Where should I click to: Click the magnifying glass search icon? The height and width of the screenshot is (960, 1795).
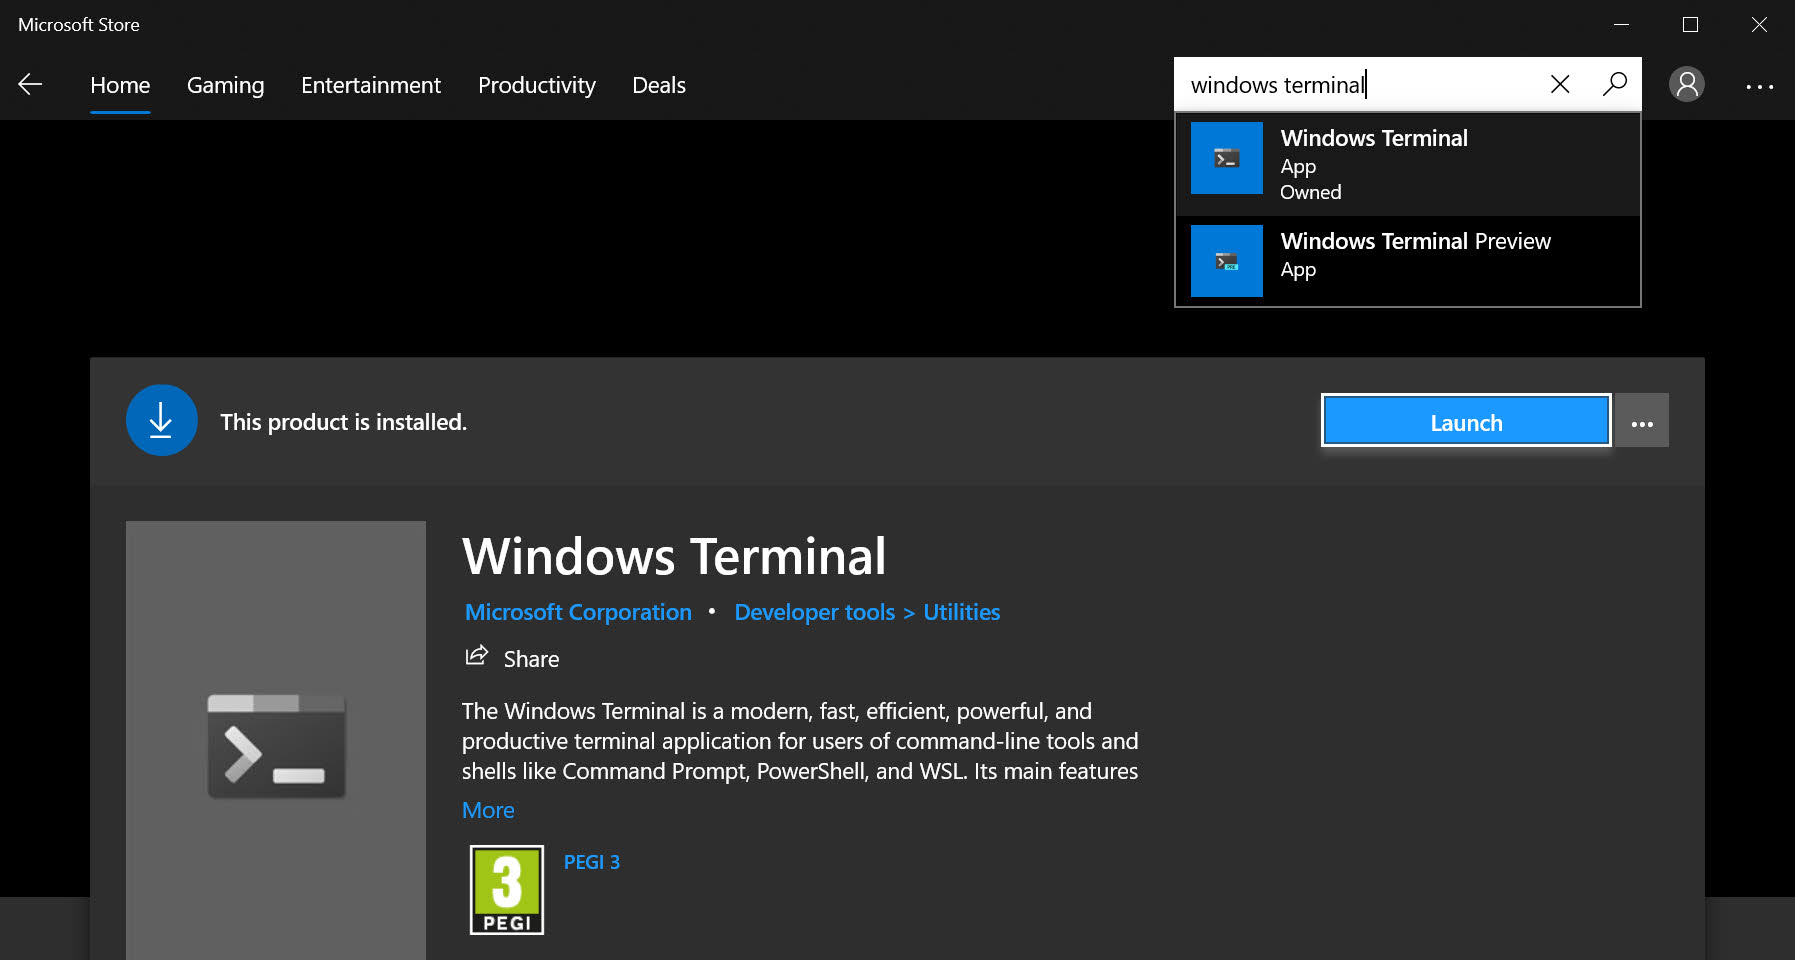(x=1614, y=84)
